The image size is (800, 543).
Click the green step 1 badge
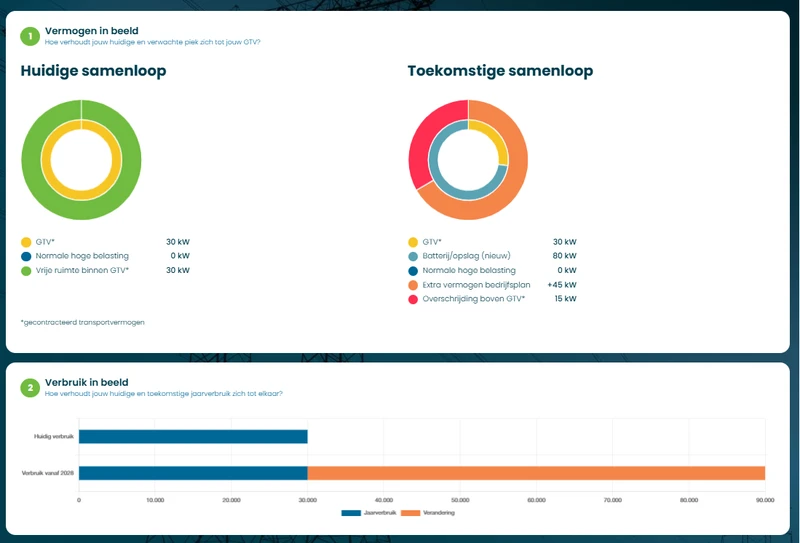point(30,36)
